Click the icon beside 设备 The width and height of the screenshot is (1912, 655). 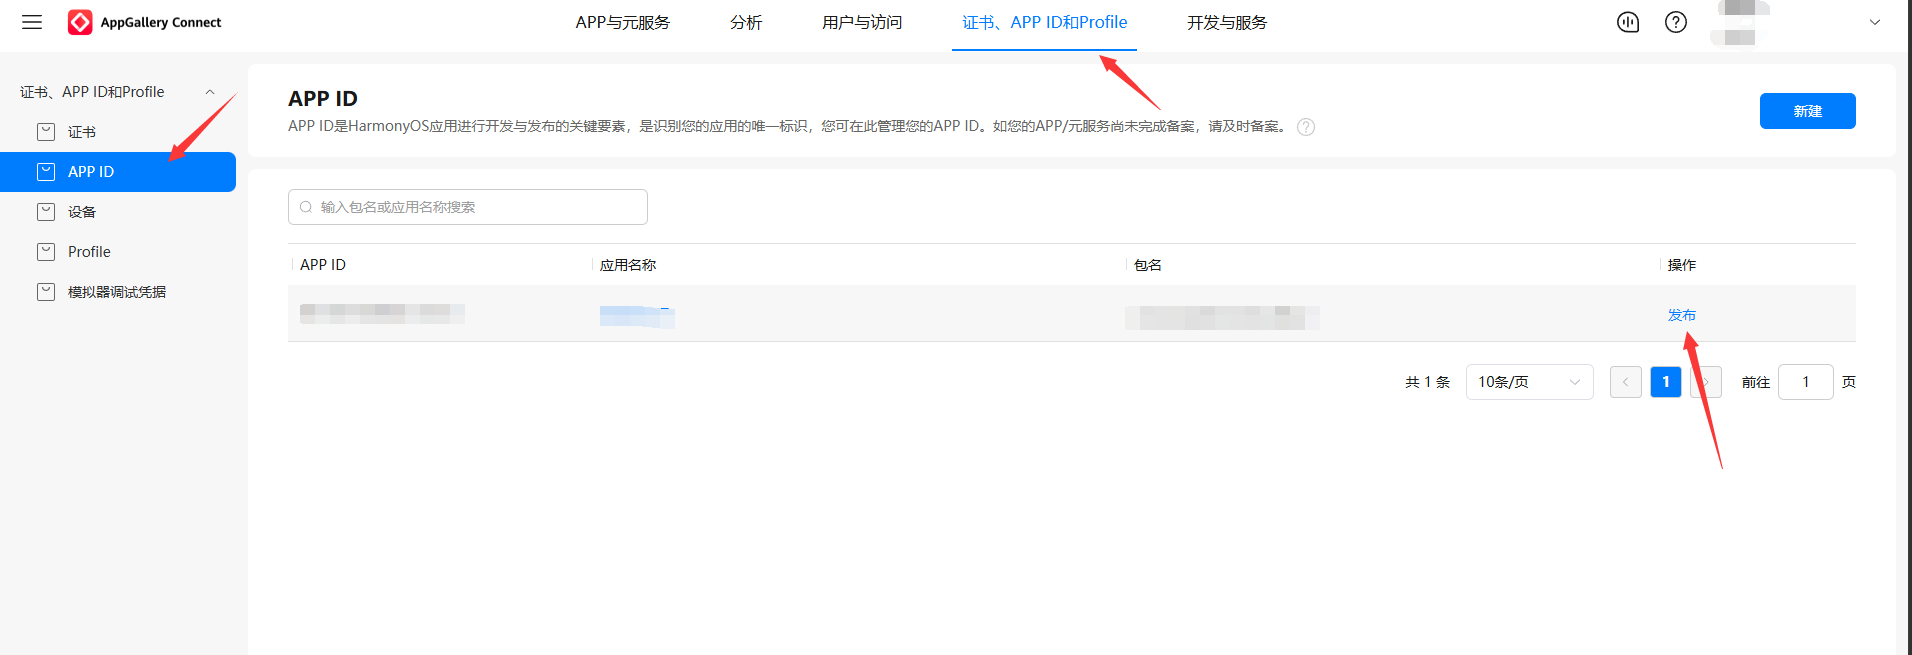tap(46, 212)
